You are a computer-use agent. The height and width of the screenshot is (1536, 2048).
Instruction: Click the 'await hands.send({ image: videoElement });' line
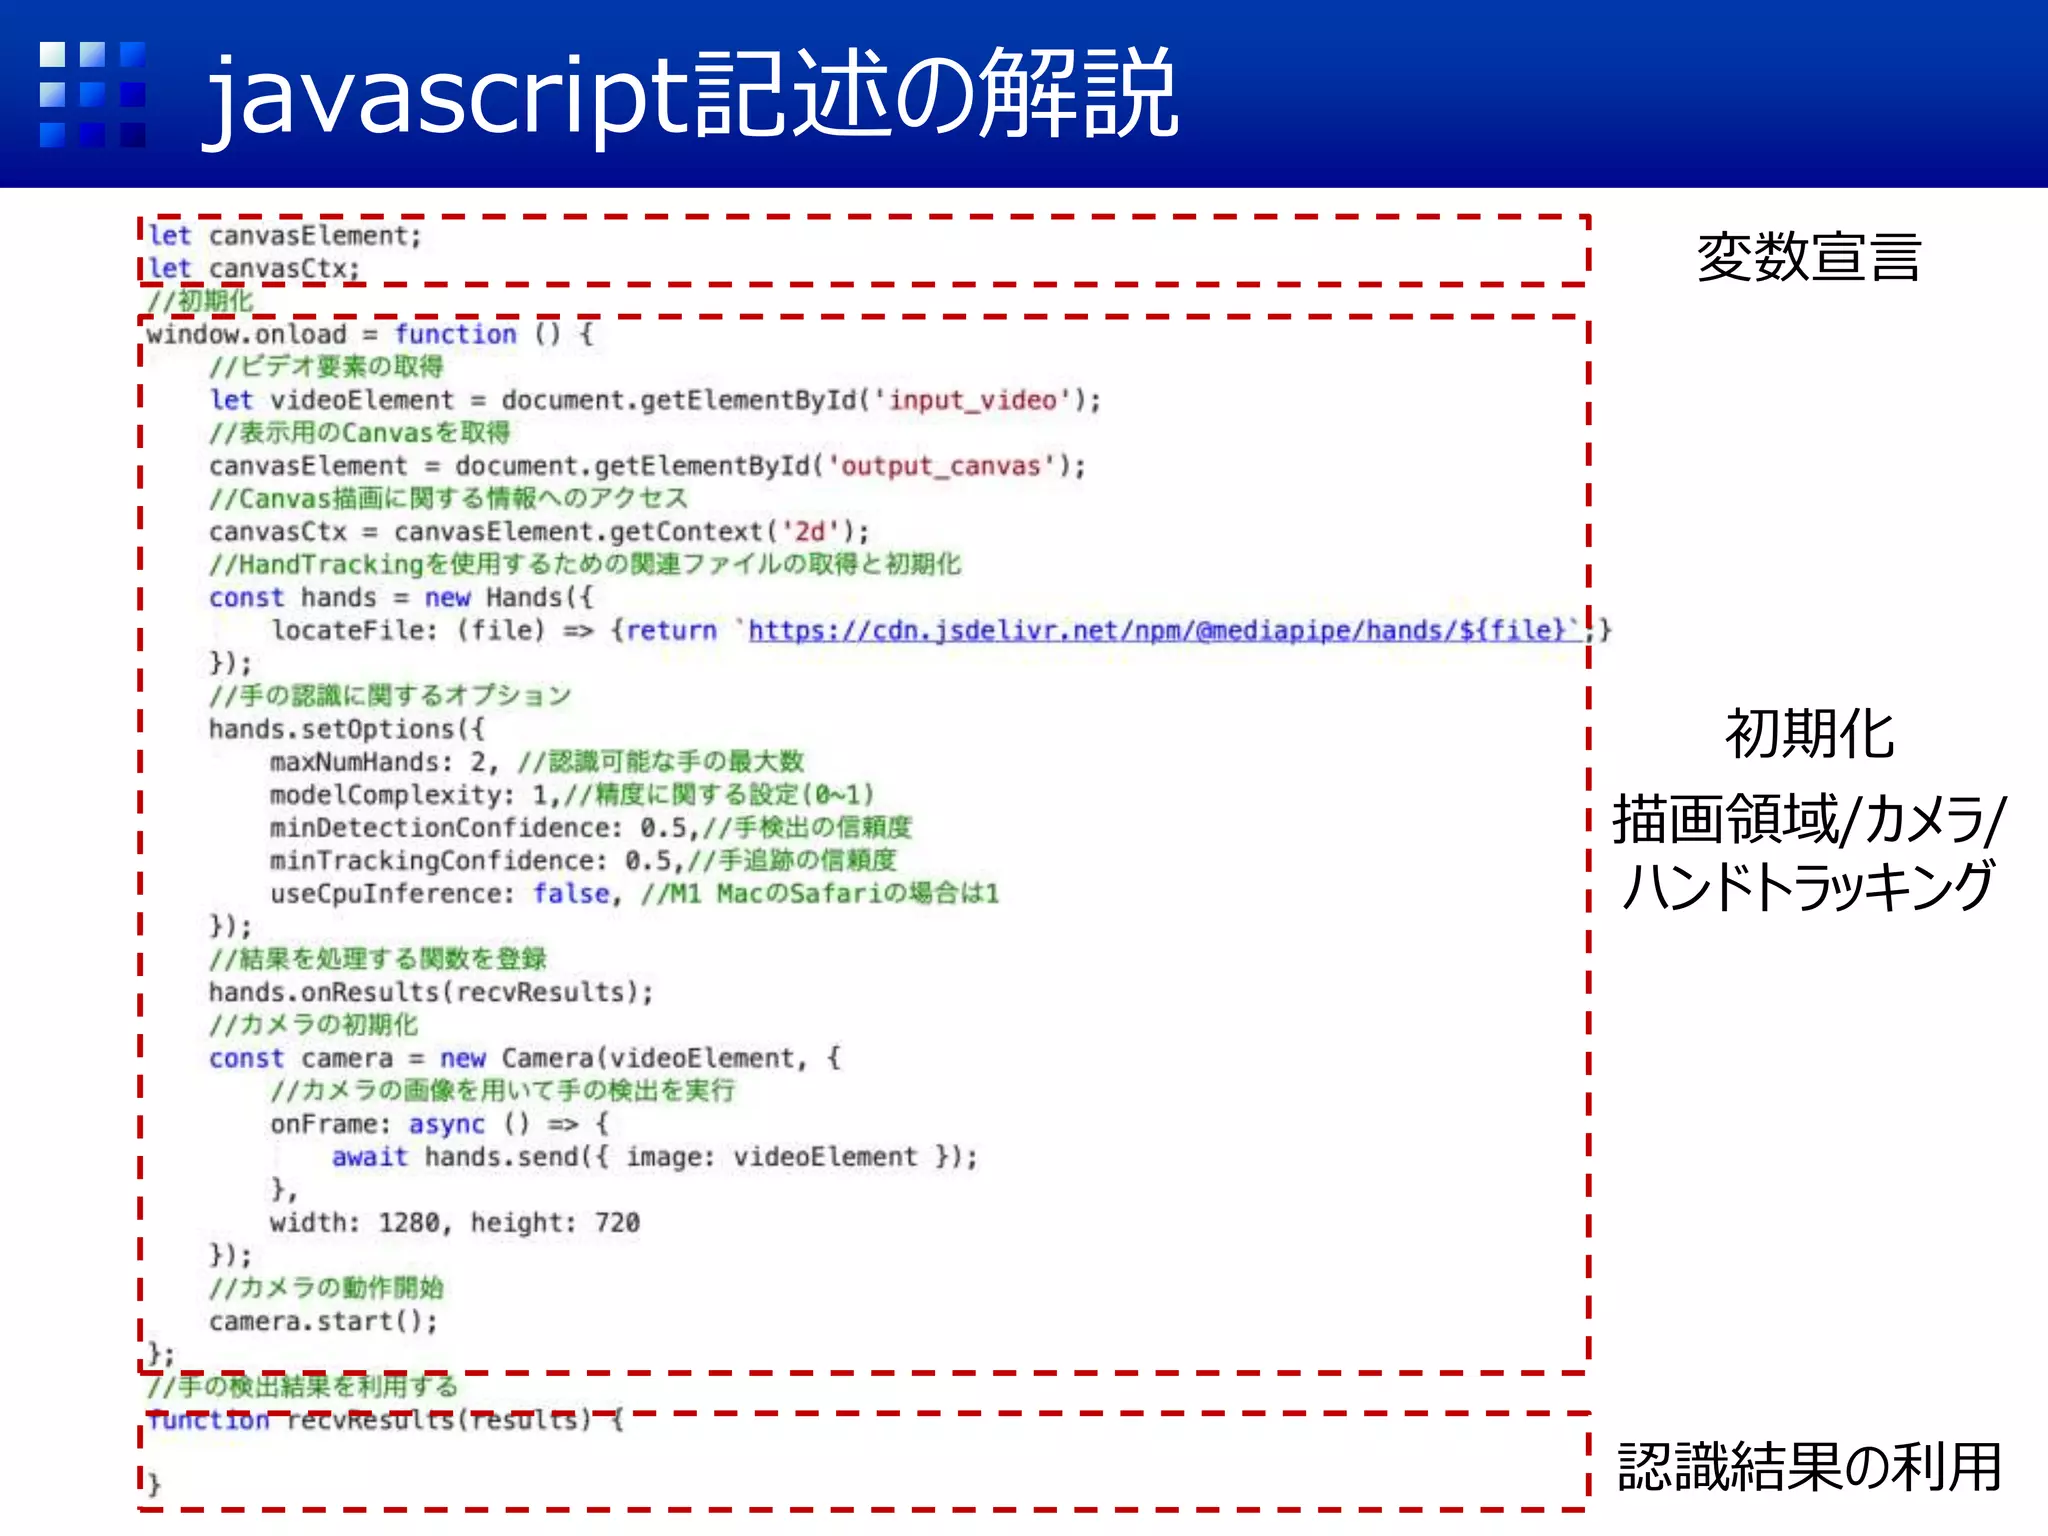(x=655, y=1157)
